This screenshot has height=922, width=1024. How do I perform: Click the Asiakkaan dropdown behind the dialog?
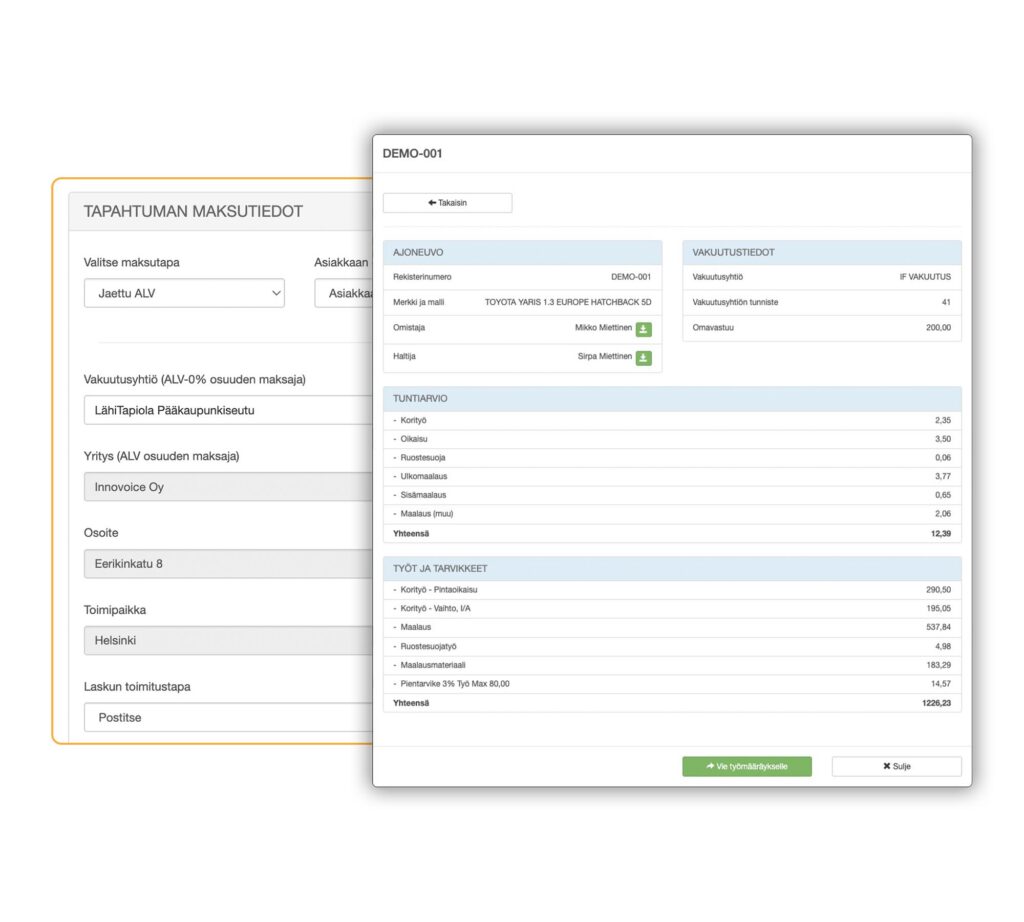point(344,293)
